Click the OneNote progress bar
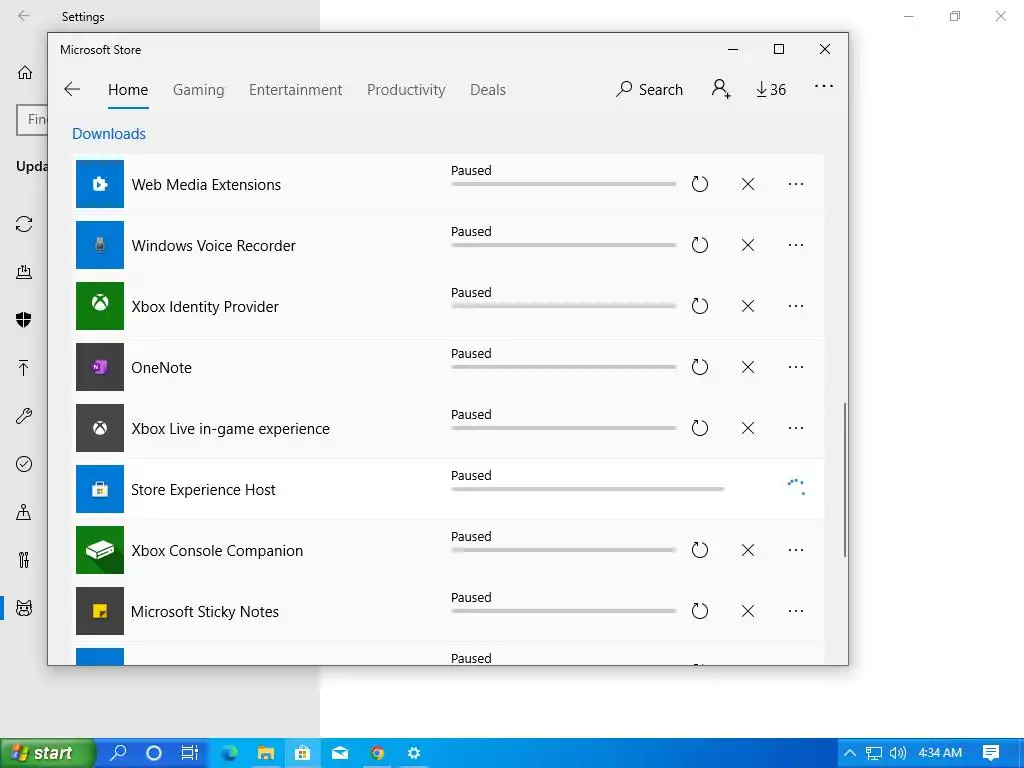Viewport: 1024px width, 768px height. tap(564, 367)
